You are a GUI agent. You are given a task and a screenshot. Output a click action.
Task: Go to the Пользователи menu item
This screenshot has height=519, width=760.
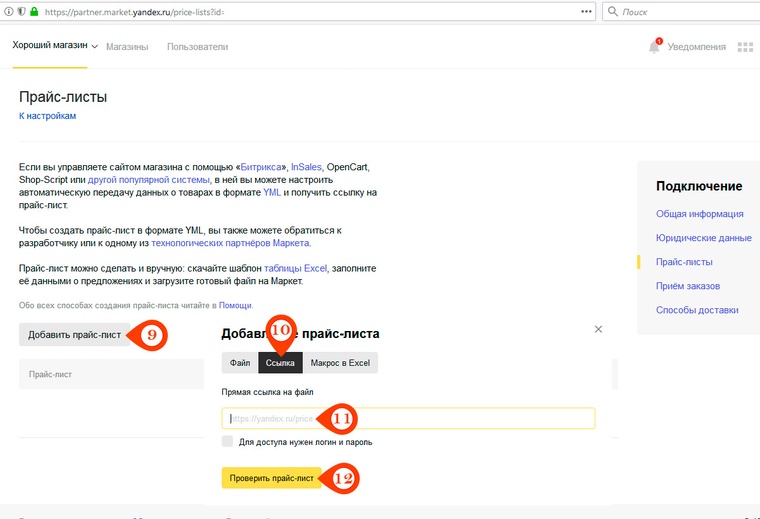[x=197, y=47]
